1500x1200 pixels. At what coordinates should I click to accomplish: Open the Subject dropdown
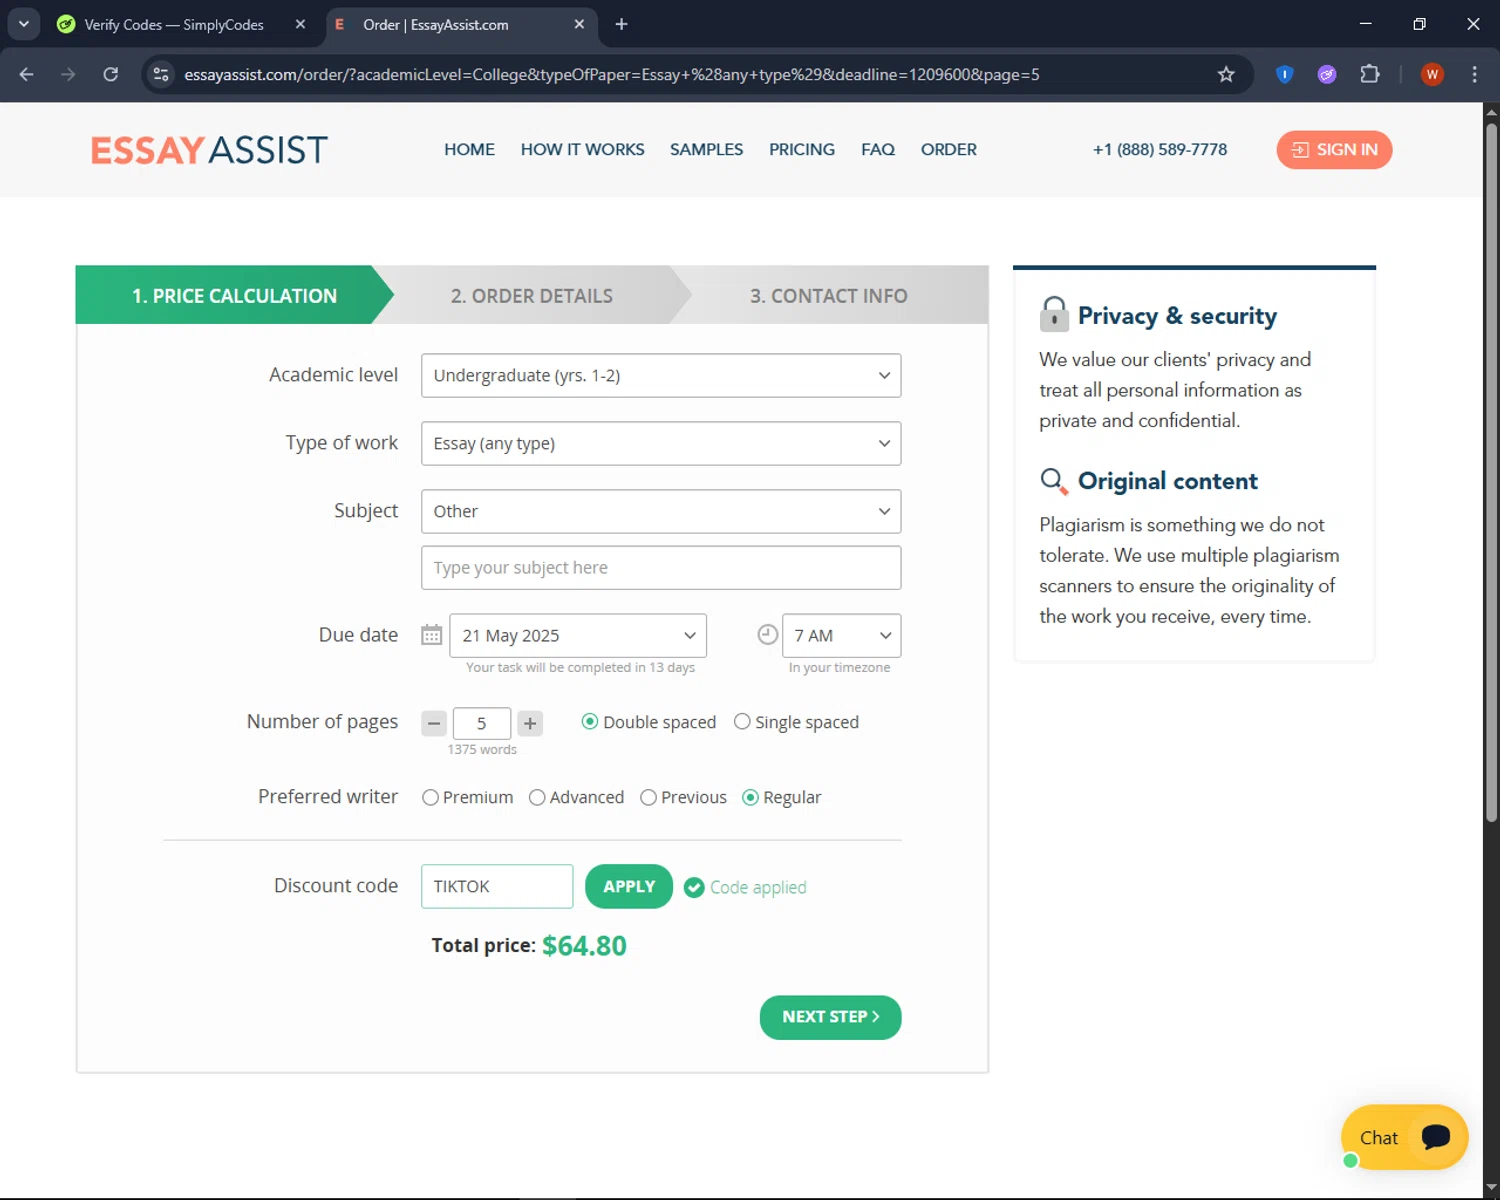tap(661, 511)
